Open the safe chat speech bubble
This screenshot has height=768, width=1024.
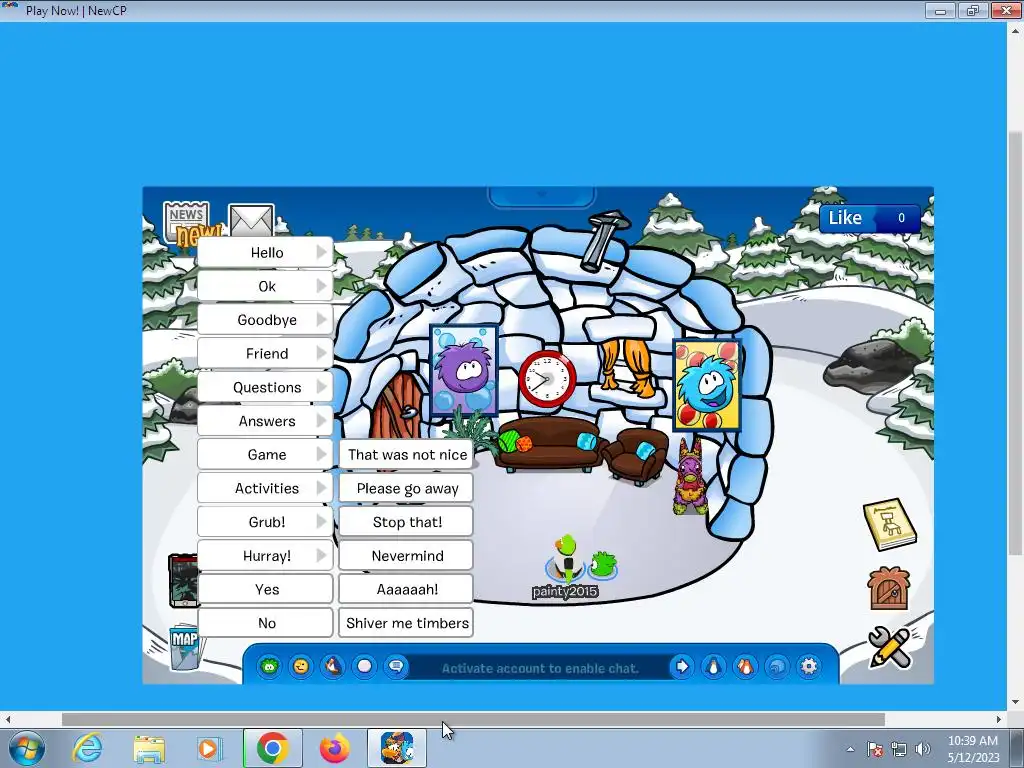pyautogui.click(x=396, y=666)
